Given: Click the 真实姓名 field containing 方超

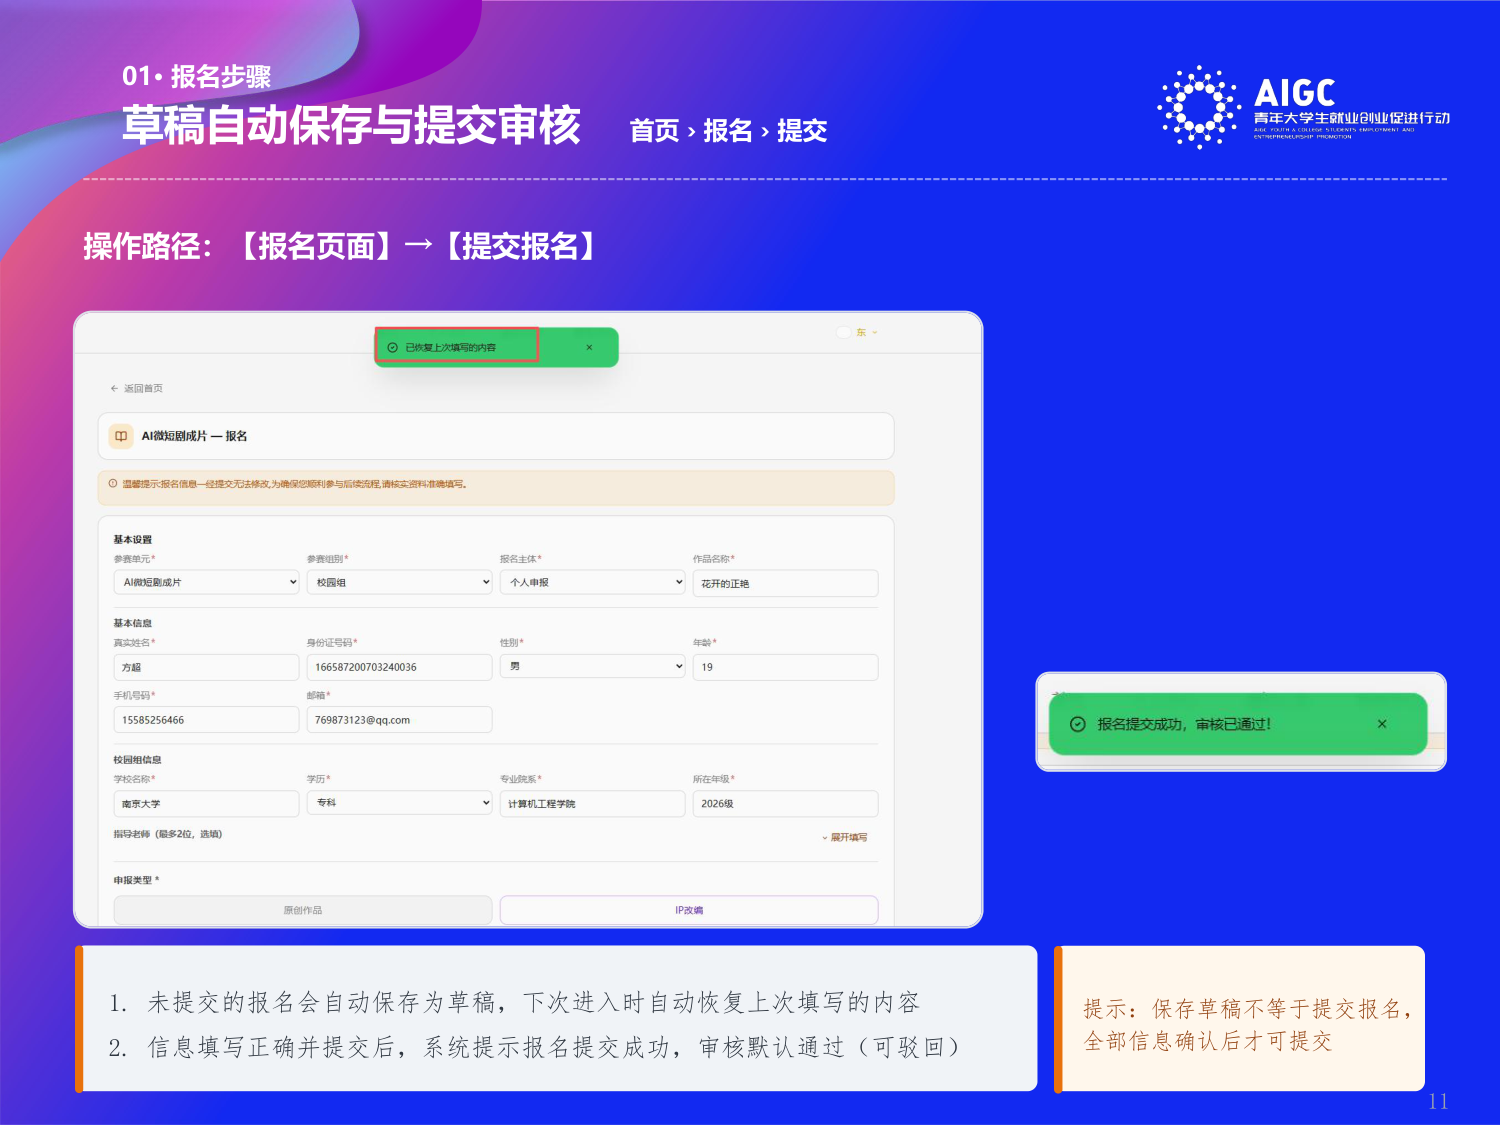Looking at the screenshot, I should 206,667.
